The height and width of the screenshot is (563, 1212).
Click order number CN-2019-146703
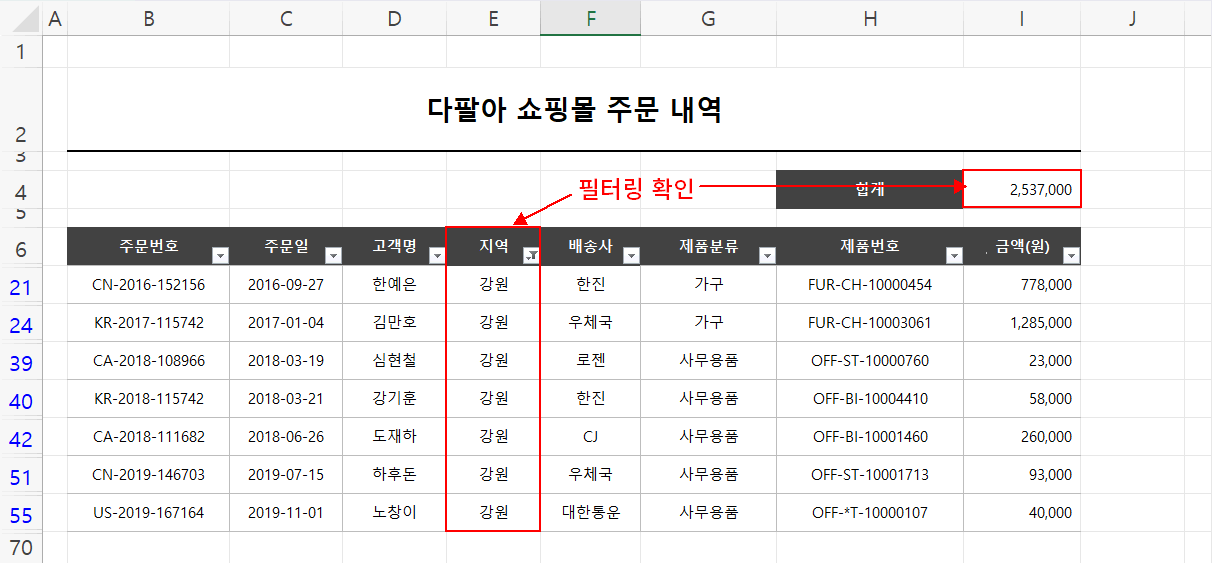pyautogui.click(x=148, y=475)
